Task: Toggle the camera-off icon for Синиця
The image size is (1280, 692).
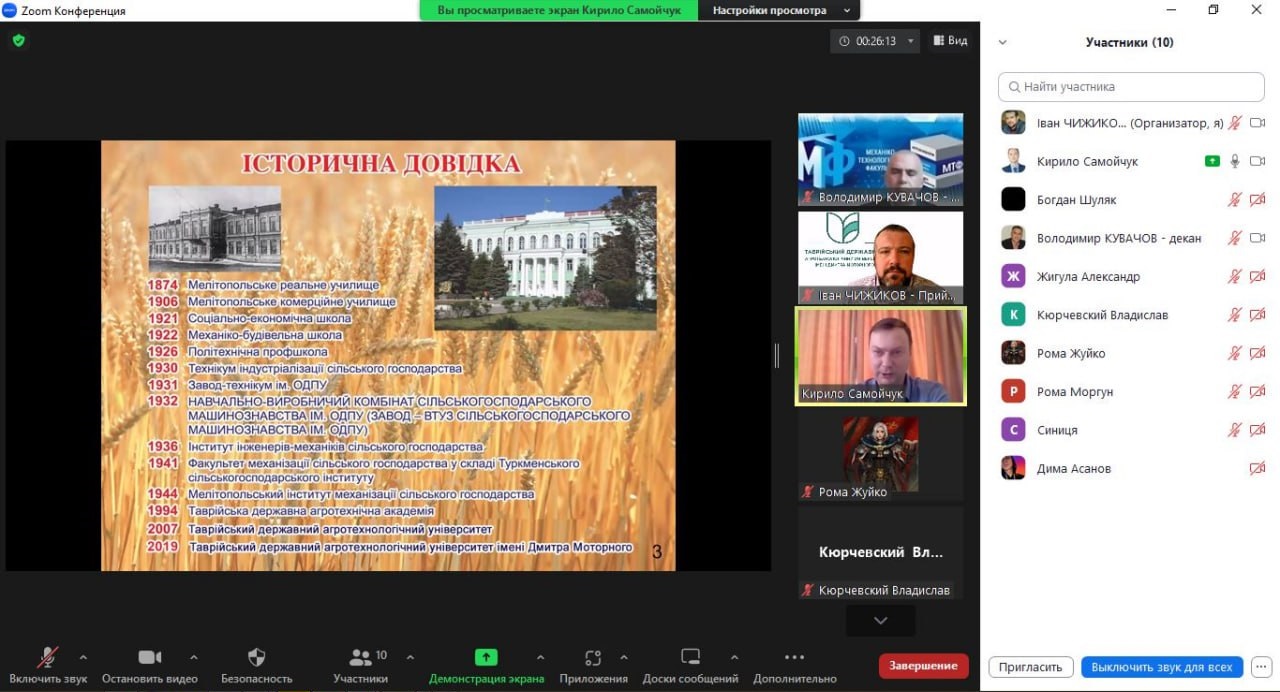Action: point(1258,430)
